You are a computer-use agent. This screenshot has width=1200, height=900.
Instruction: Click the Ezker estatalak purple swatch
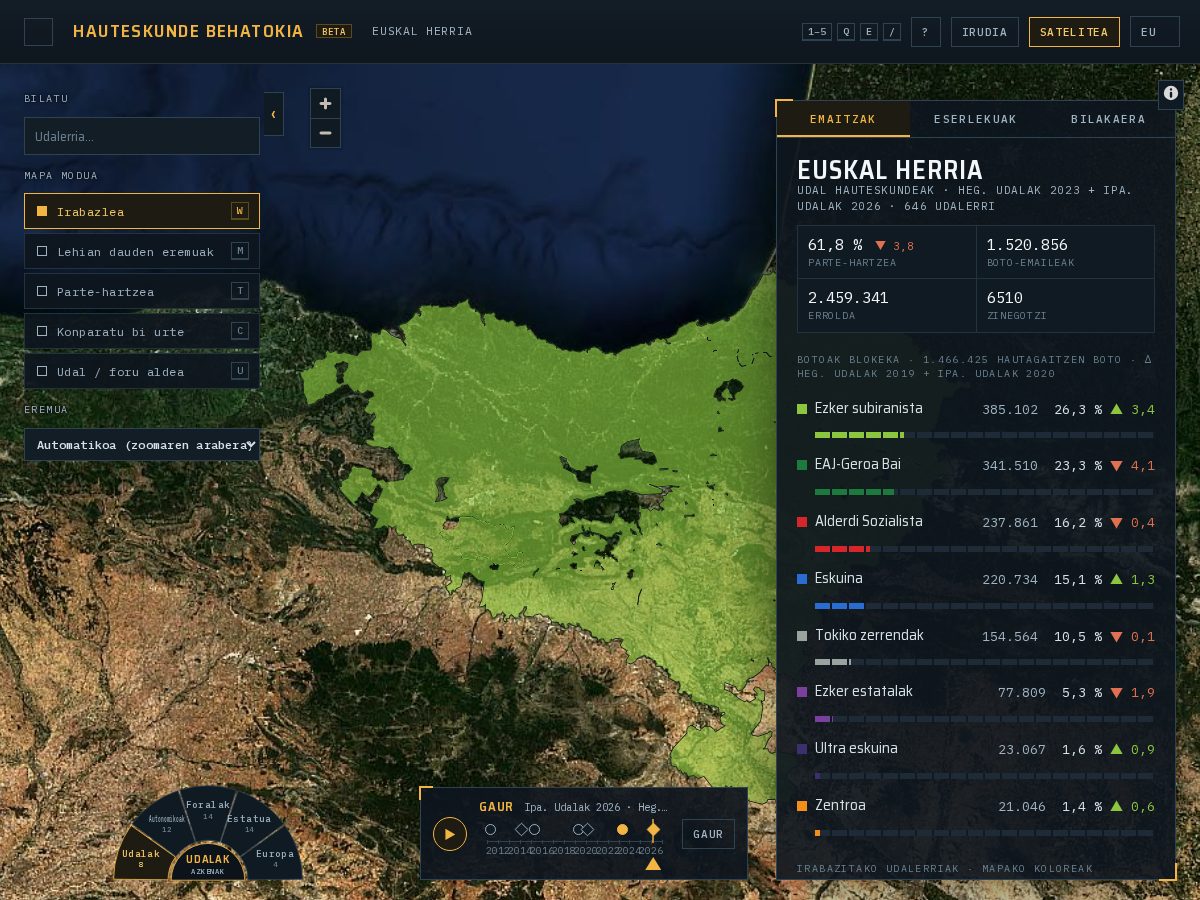(x=802, y=692)
